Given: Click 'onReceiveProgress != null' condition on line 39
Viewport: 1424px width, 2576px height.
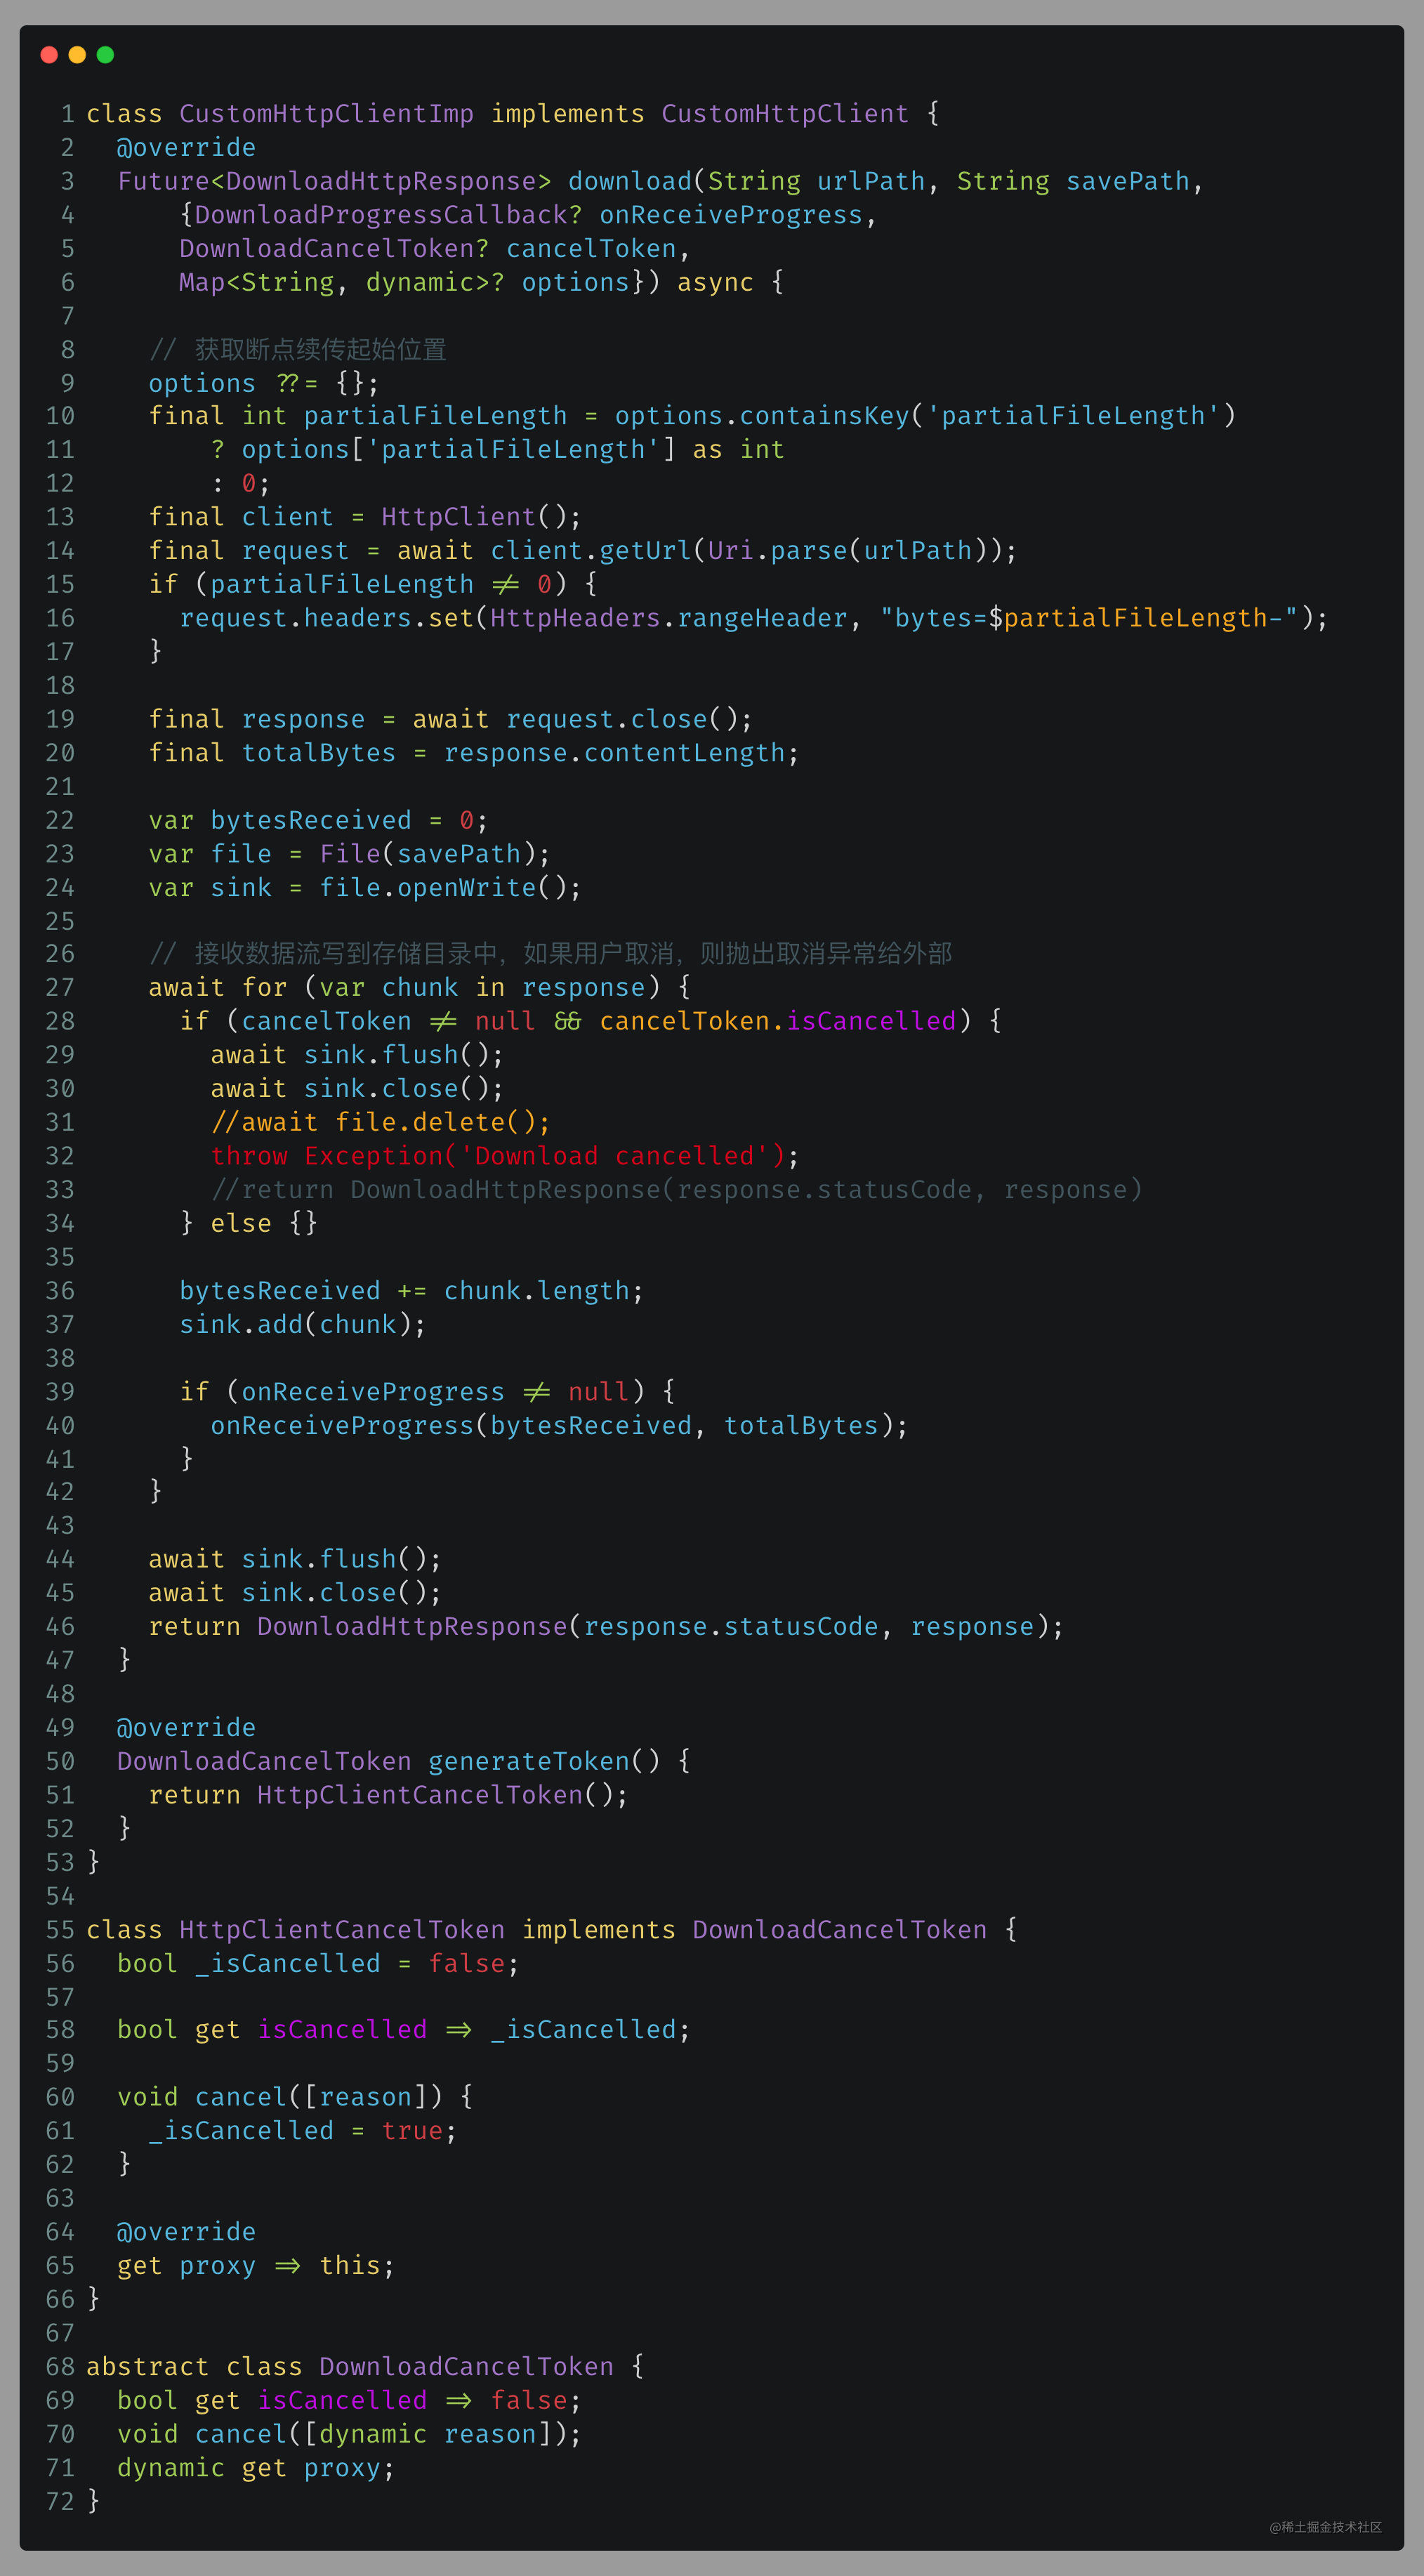Looking at the screenshot, I should coord(435,1392).
